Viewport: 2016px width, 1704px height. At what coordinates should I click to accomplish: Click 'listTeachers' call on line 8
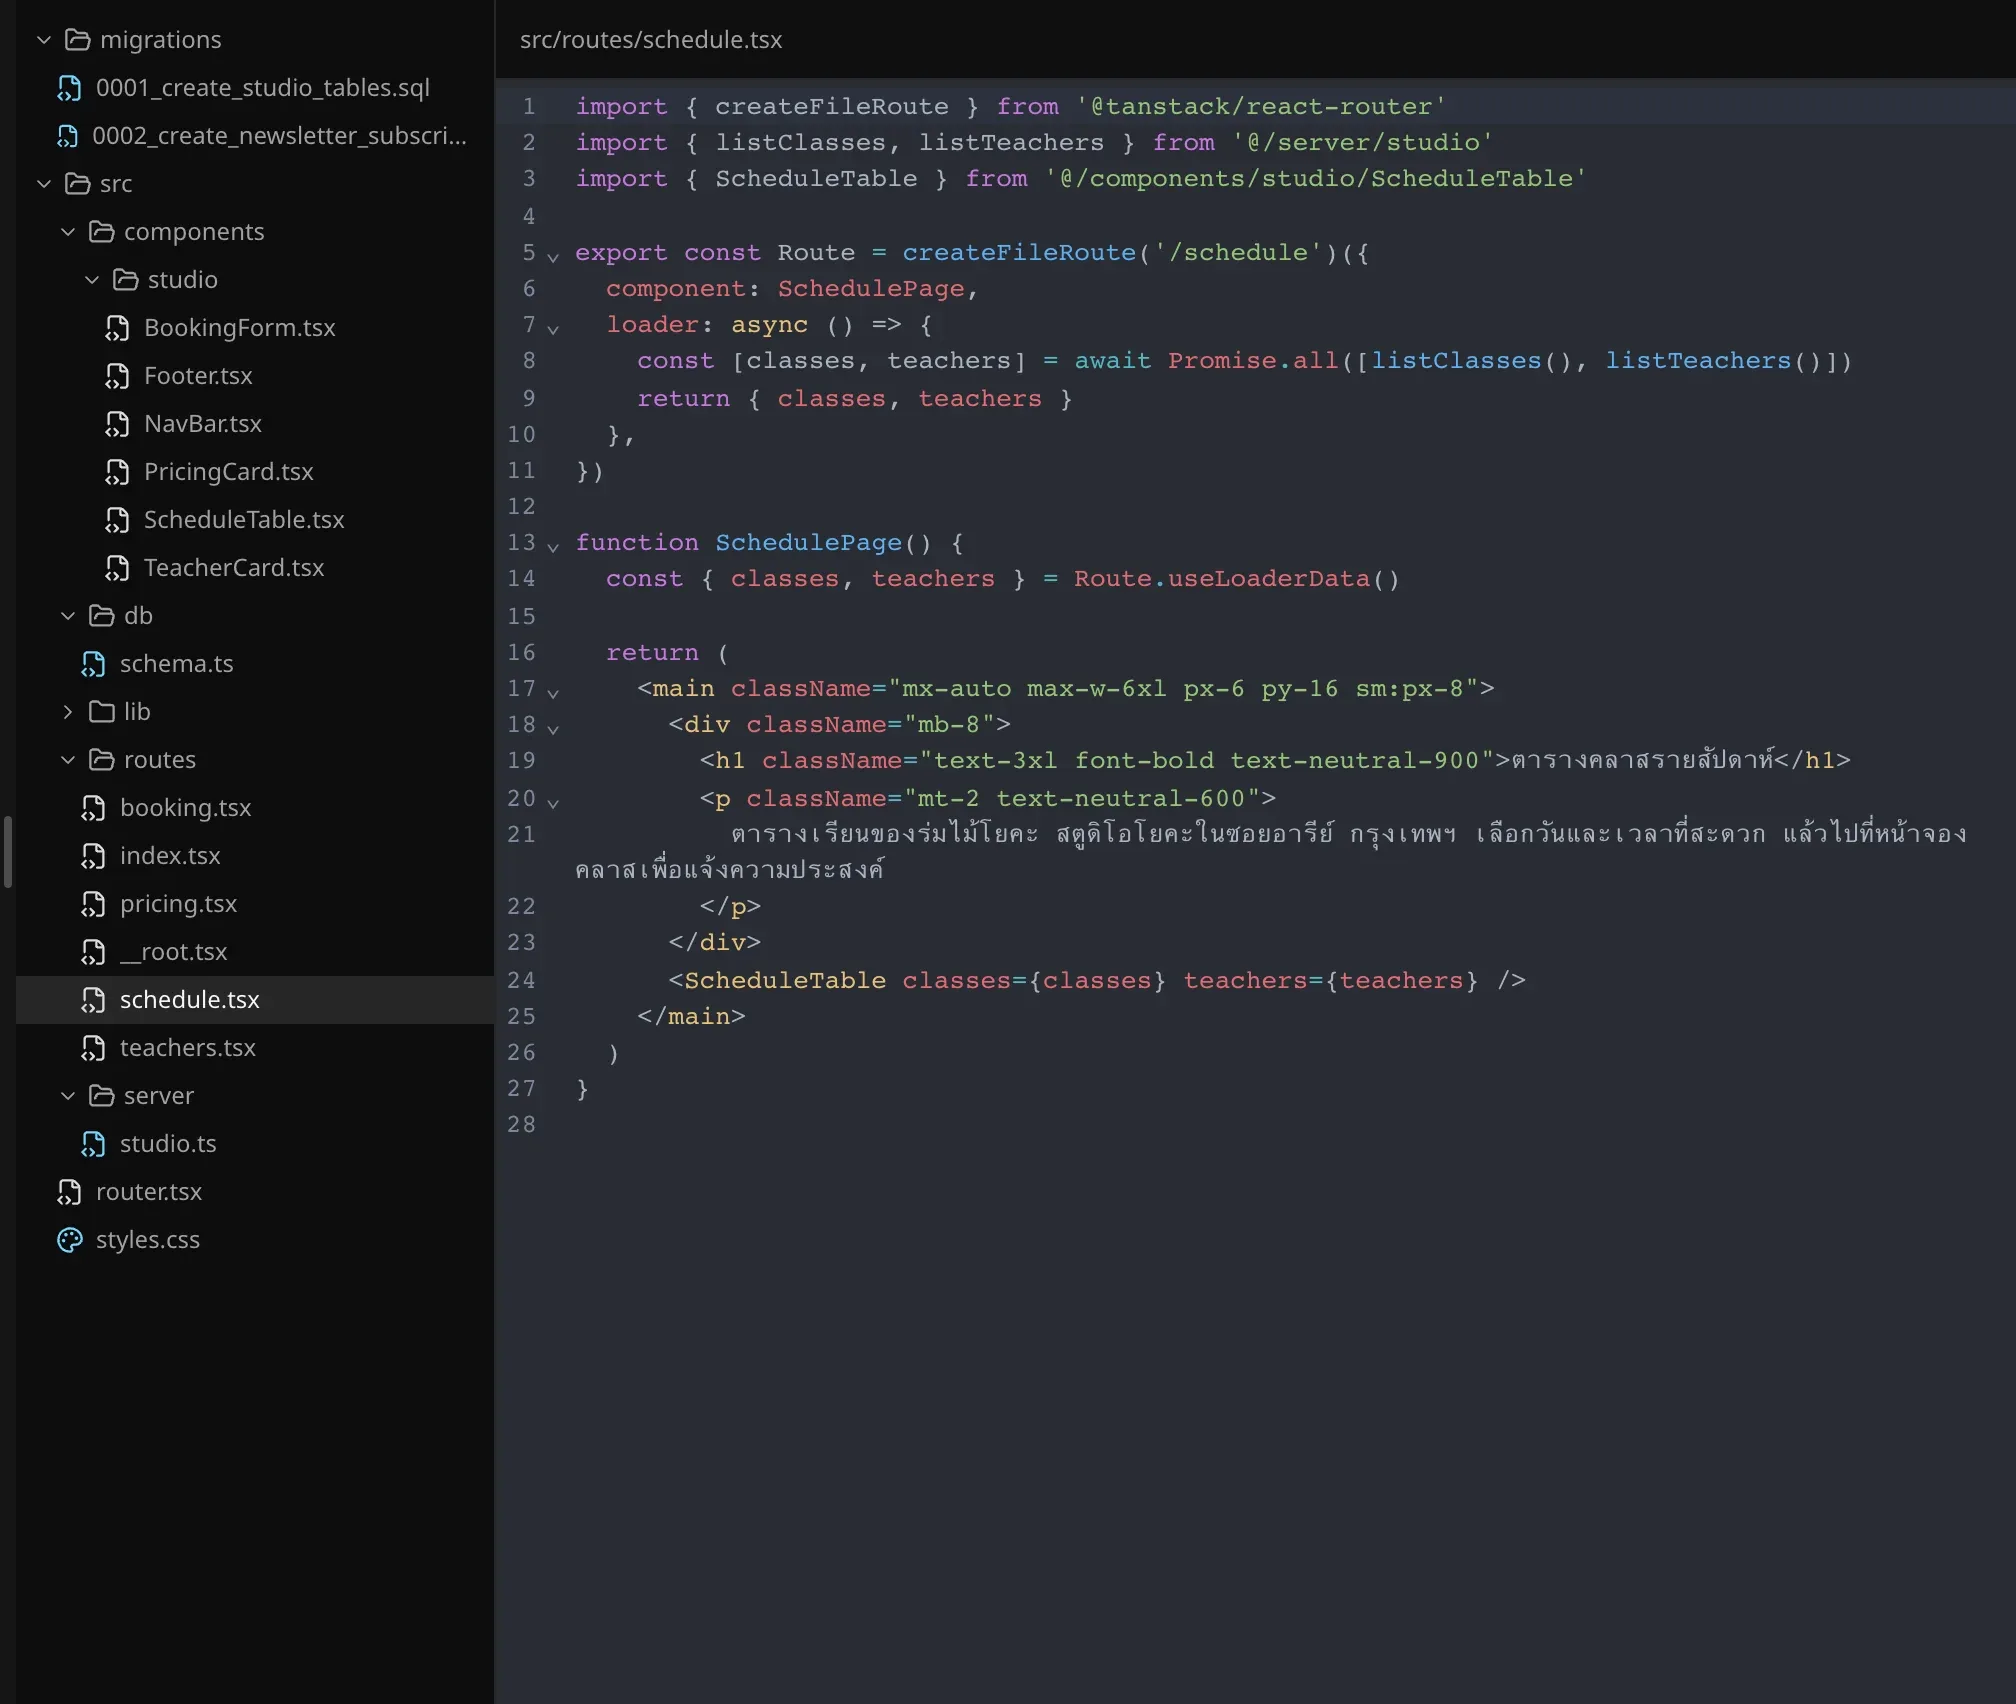click(x=1698, y=361)
